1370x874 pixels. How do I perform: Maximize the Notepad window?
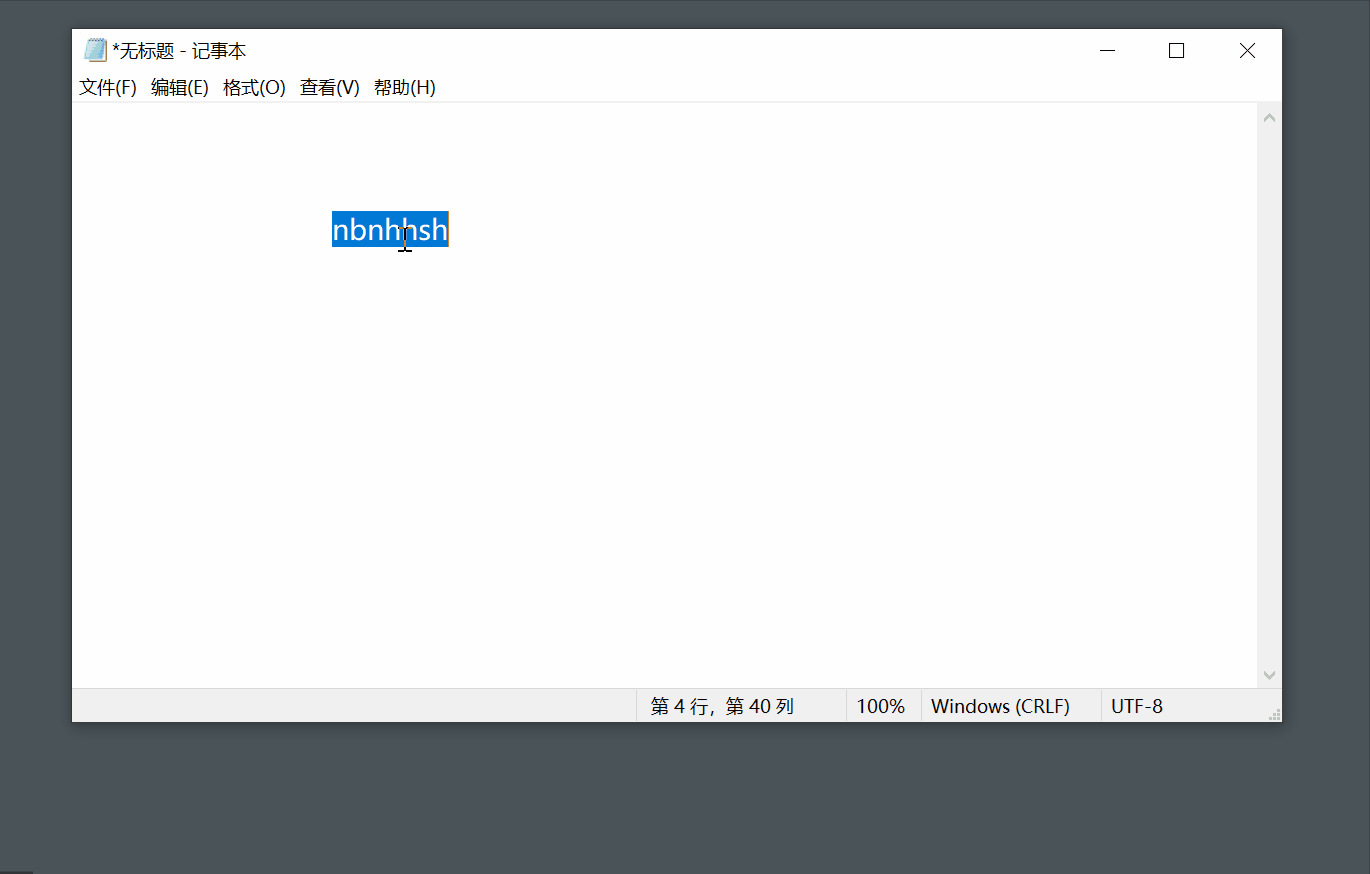point(1176,49)
